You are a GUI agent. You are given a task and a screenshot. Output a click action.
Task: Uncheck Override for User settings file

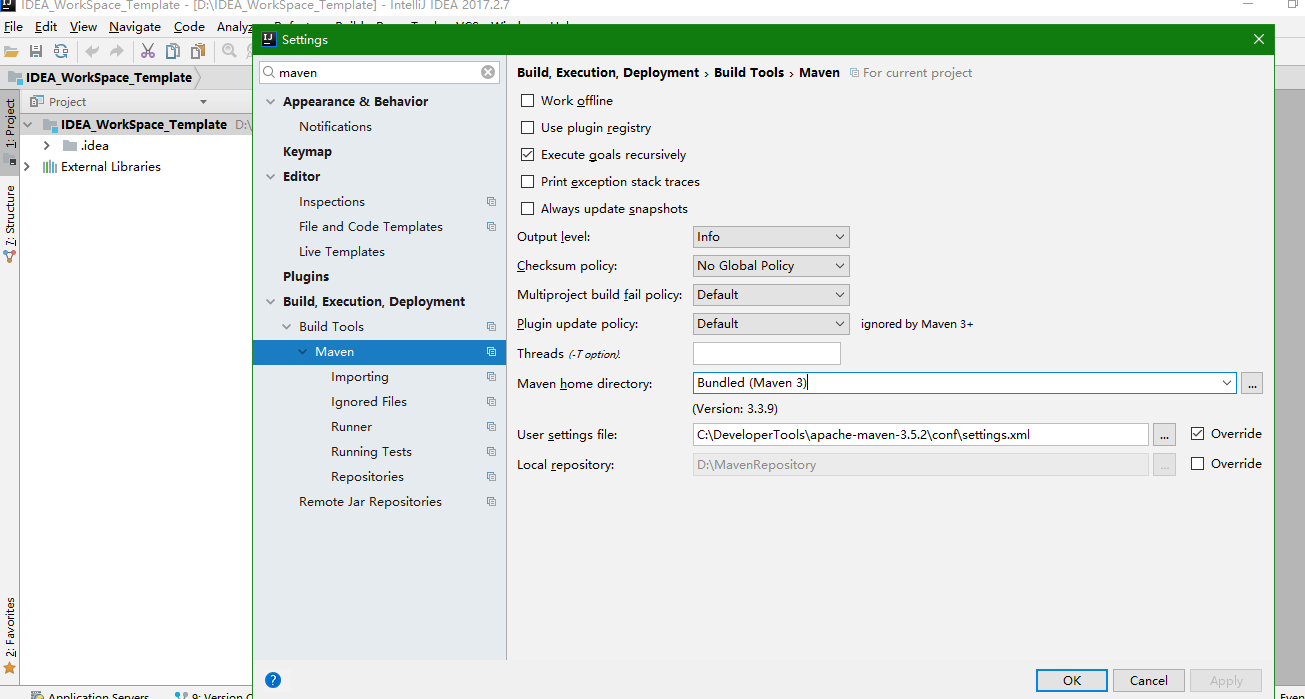pyautogui.click(x=1198, y=434)
